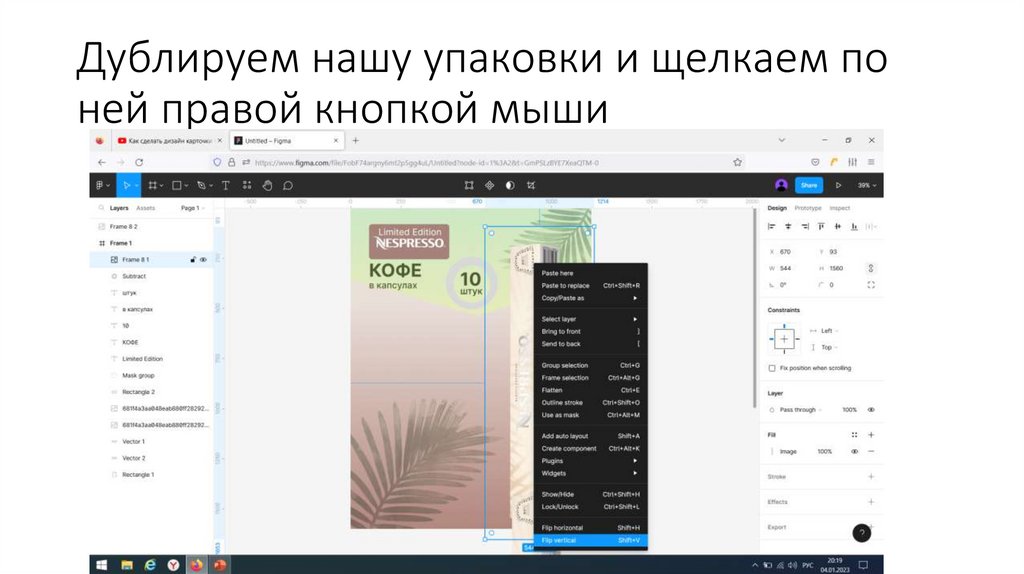Add a new Stroke with plus icon
Viewport: 1024px width, 574px height.
871,477
